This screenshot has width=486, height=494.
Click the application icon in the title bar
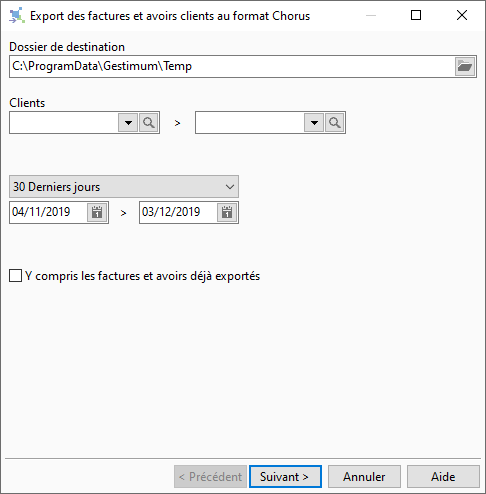[x=17, y=15]
